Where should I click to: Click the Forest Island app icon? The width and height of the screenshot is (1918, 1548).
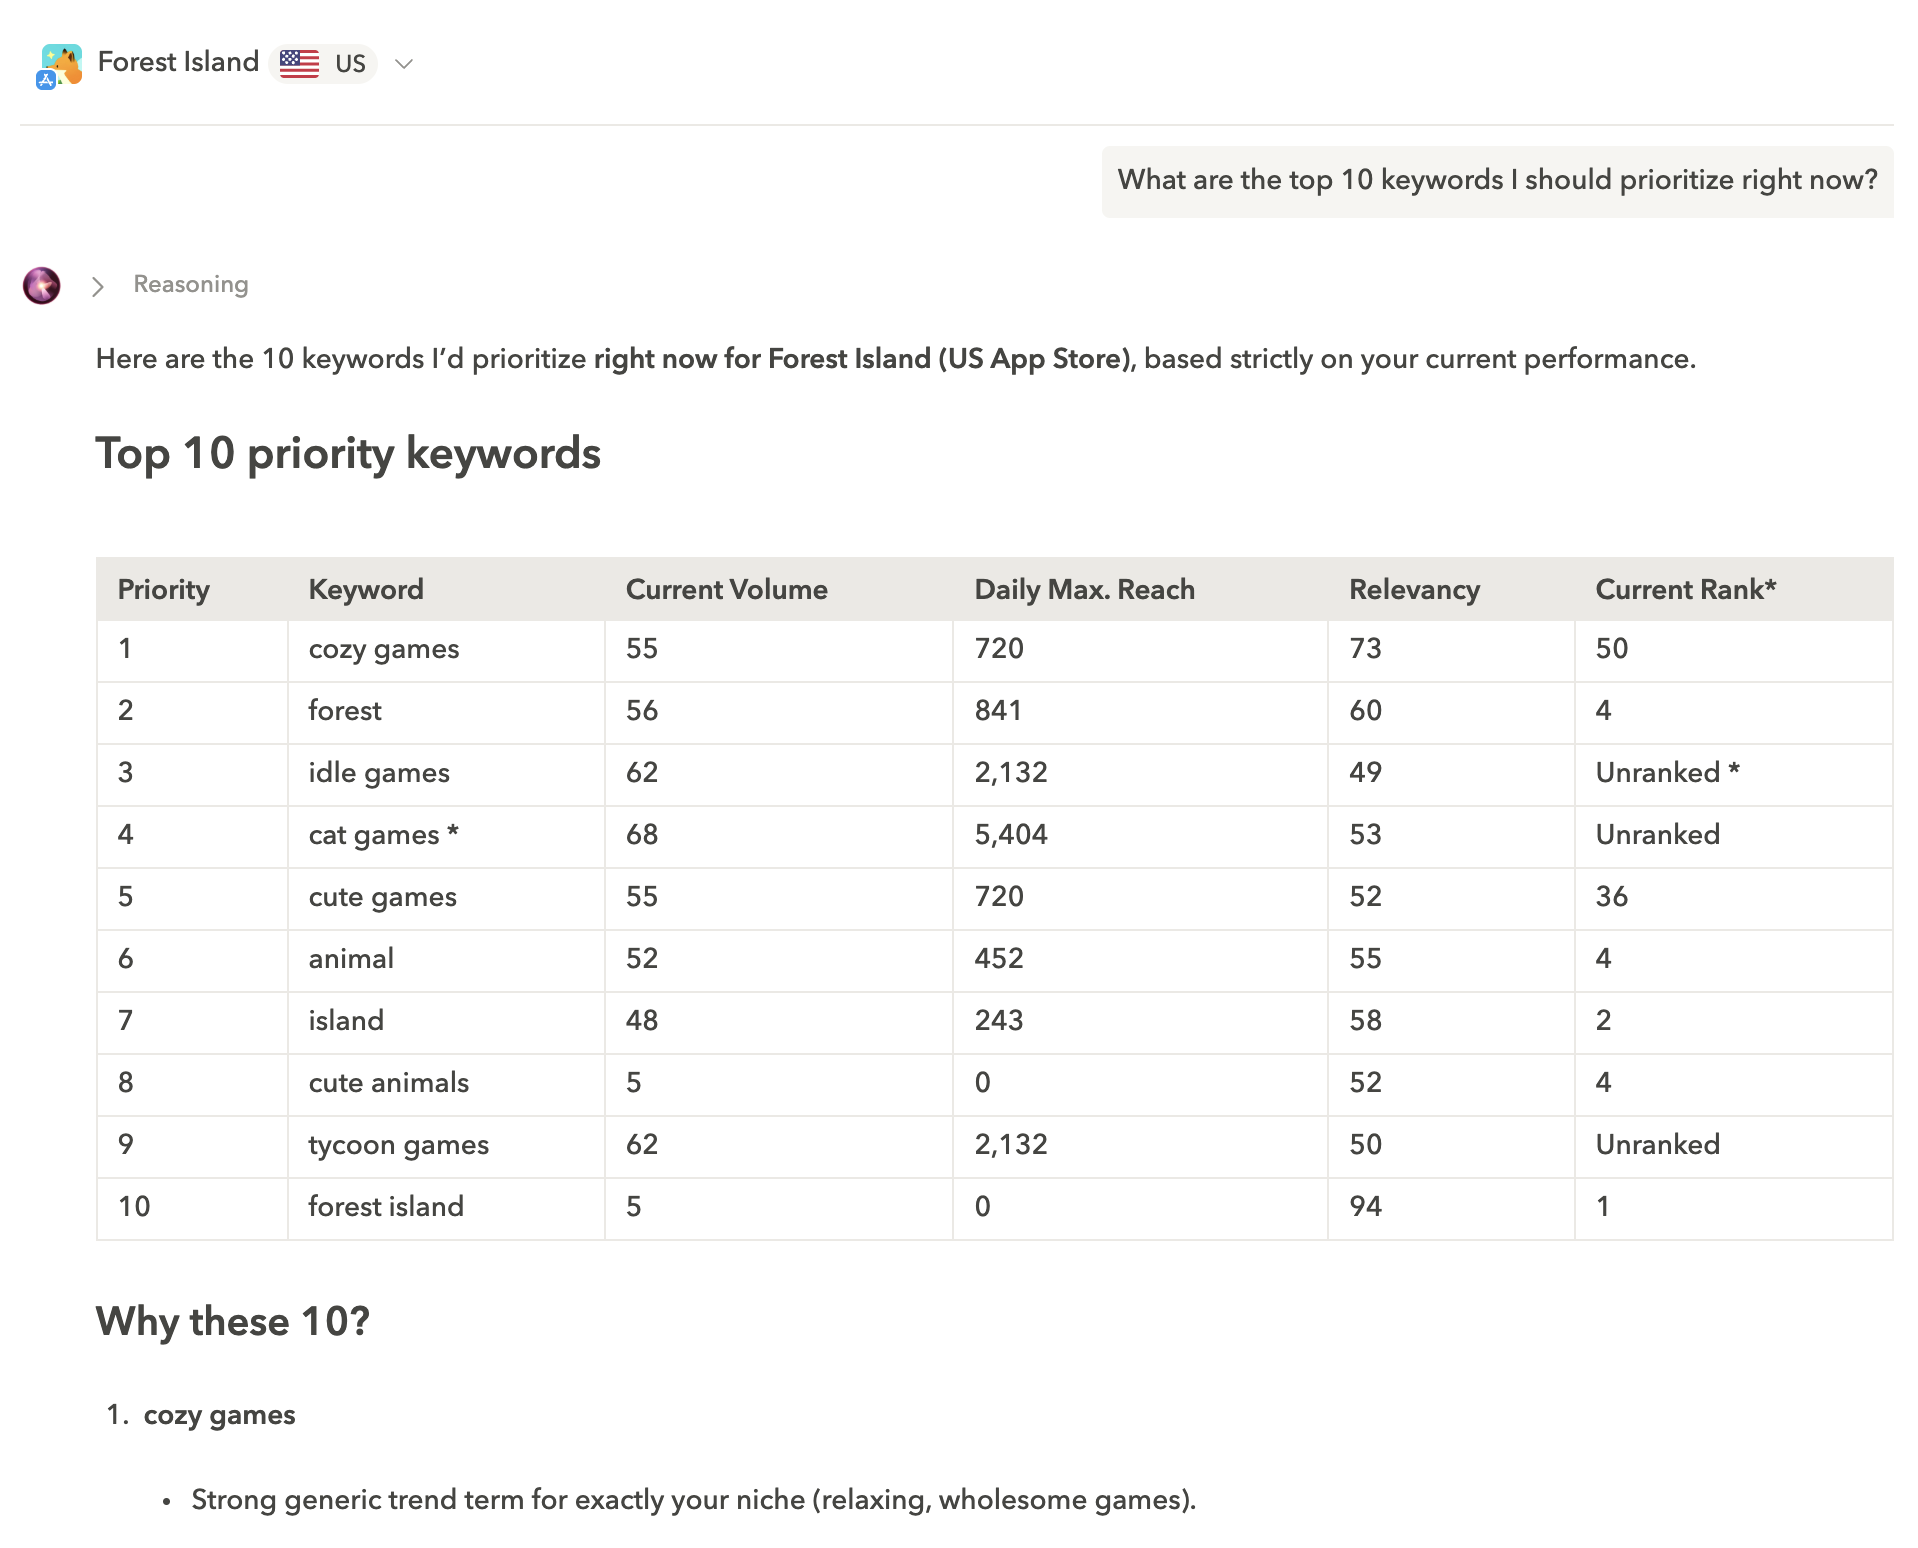click(x=59, y=65)
